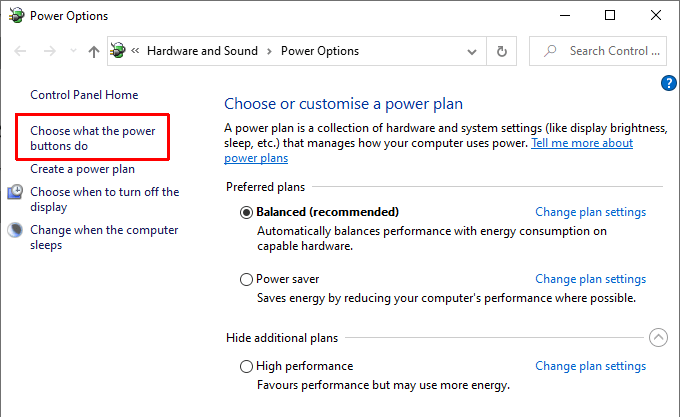
Task: Change plan settings for Power saver
Action: point(590,279)
